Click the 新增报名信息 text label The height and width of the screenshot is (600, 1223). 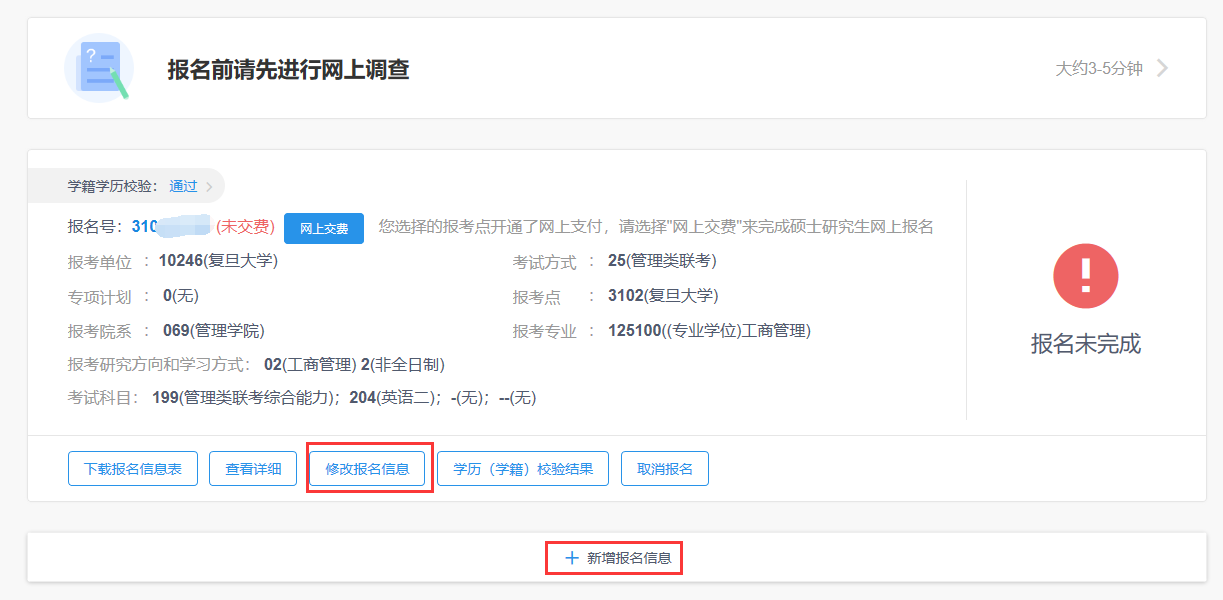coord(629,558)
